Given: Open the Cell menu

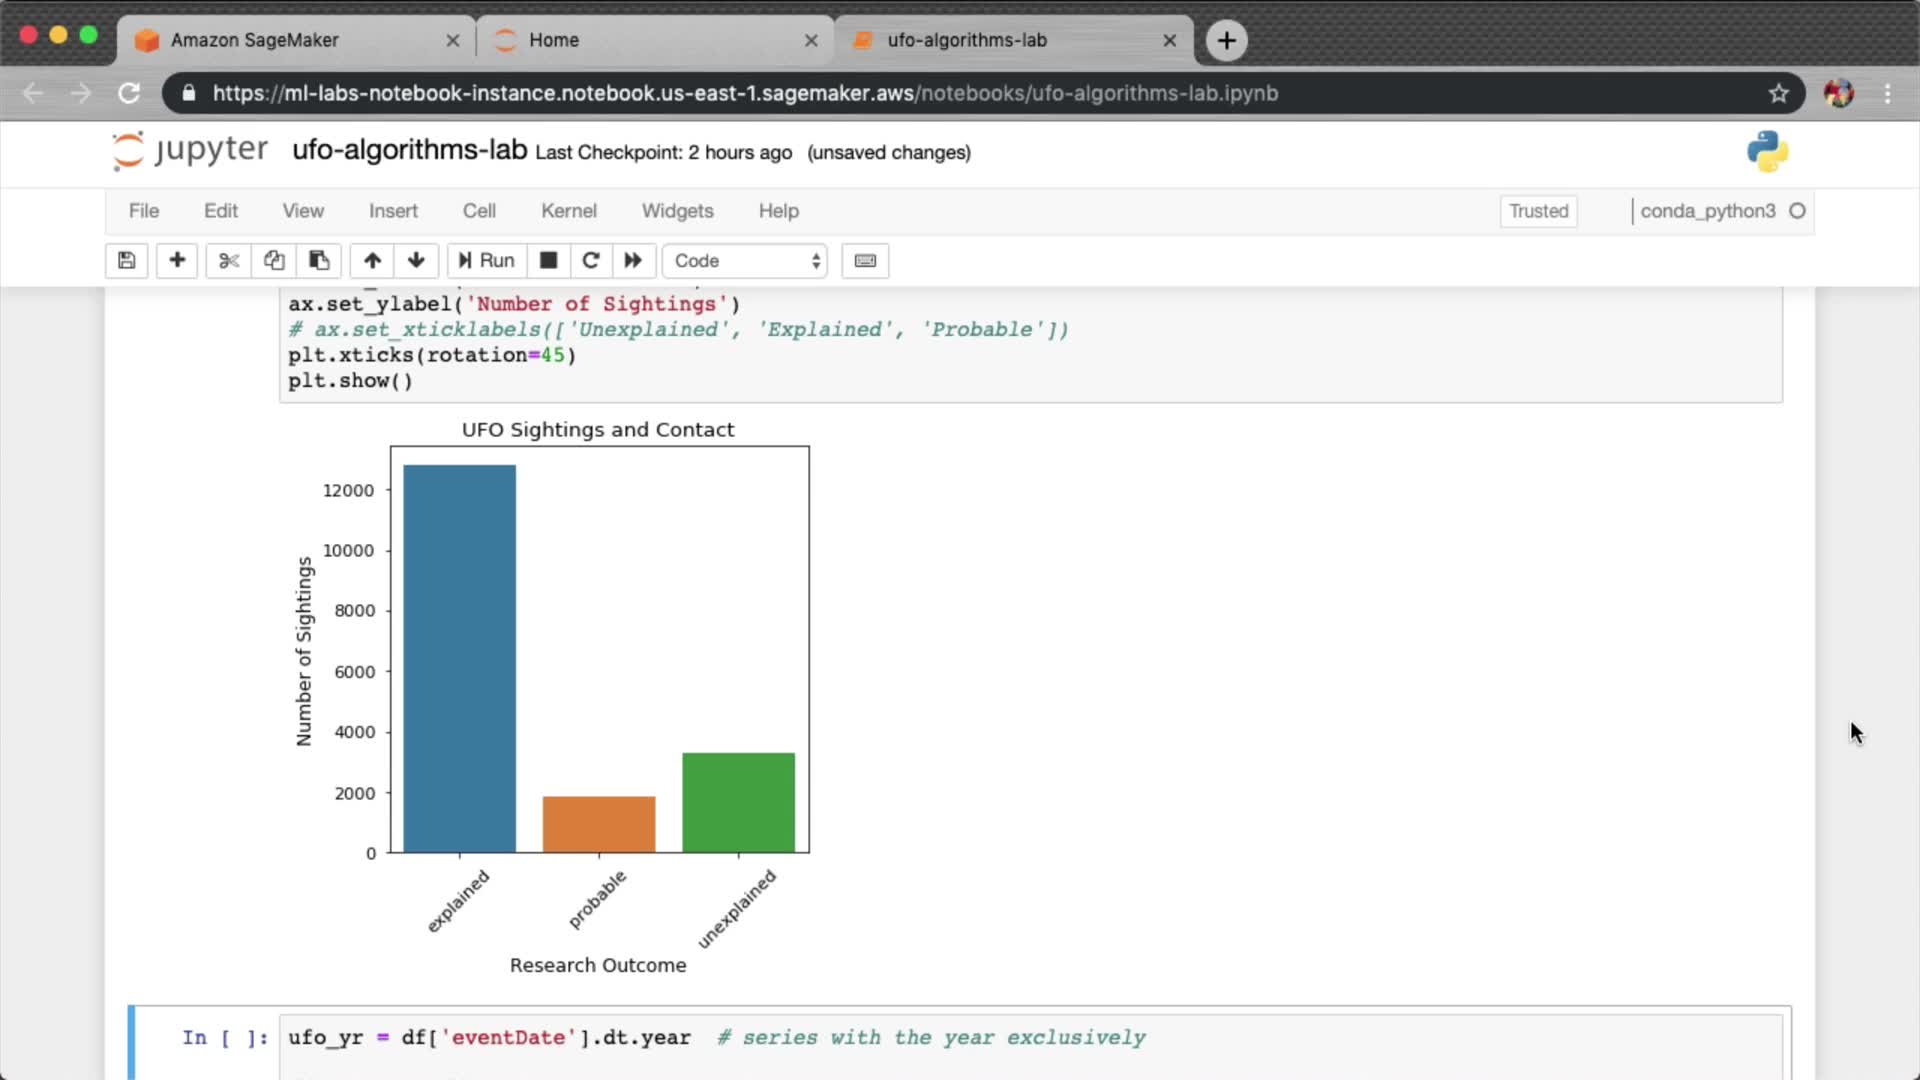Looking at the screenshot, I should [479, 211].
